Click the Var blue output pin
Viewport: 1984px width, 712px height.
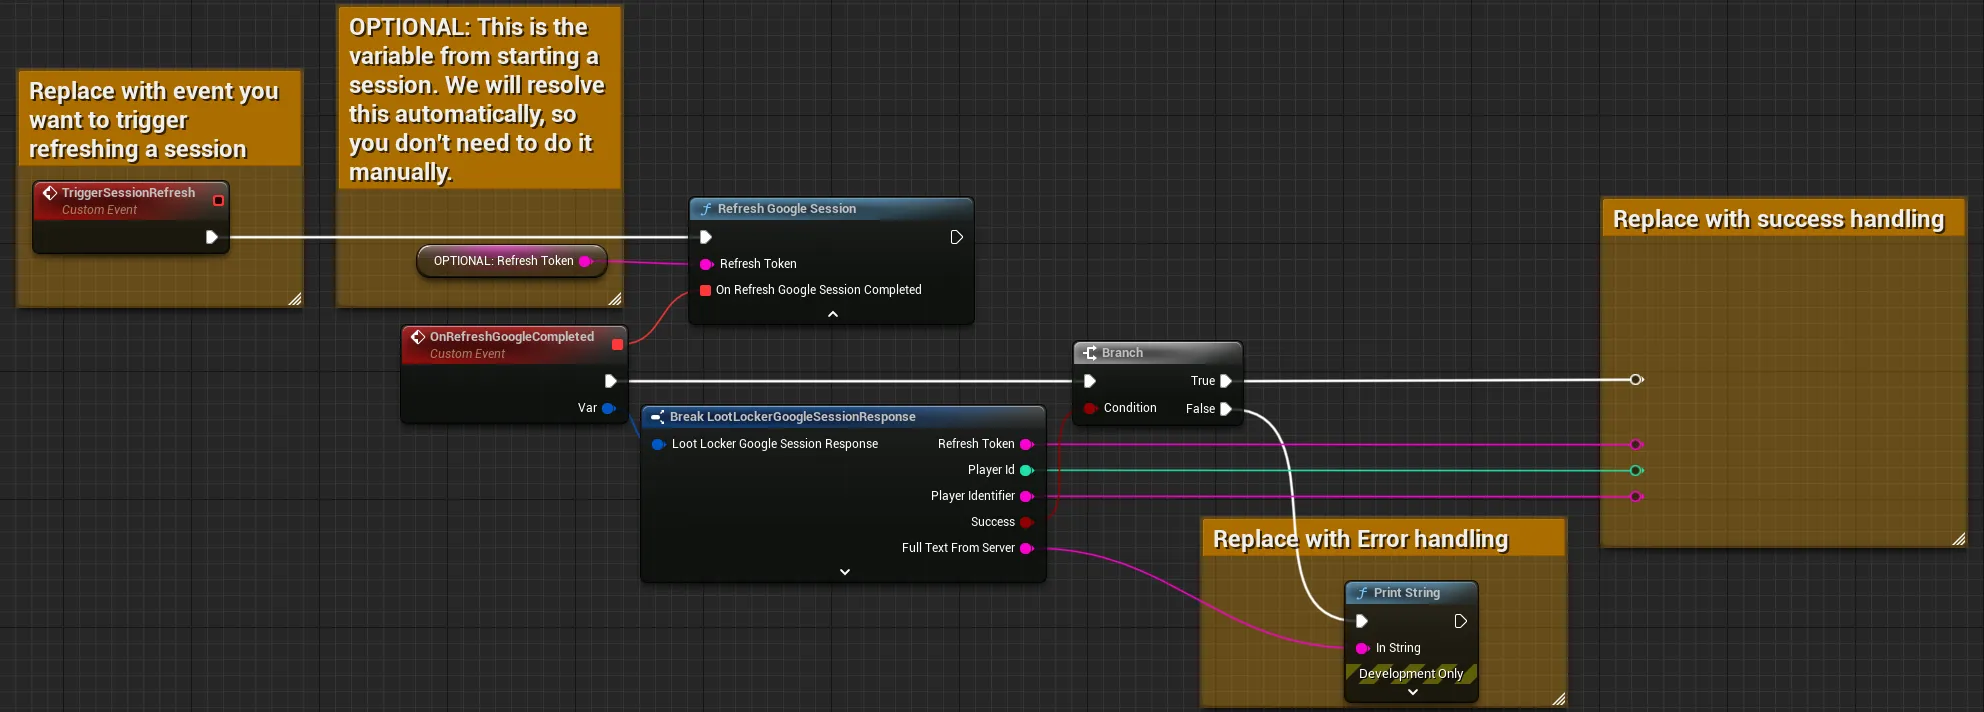(x=608, y=408)
